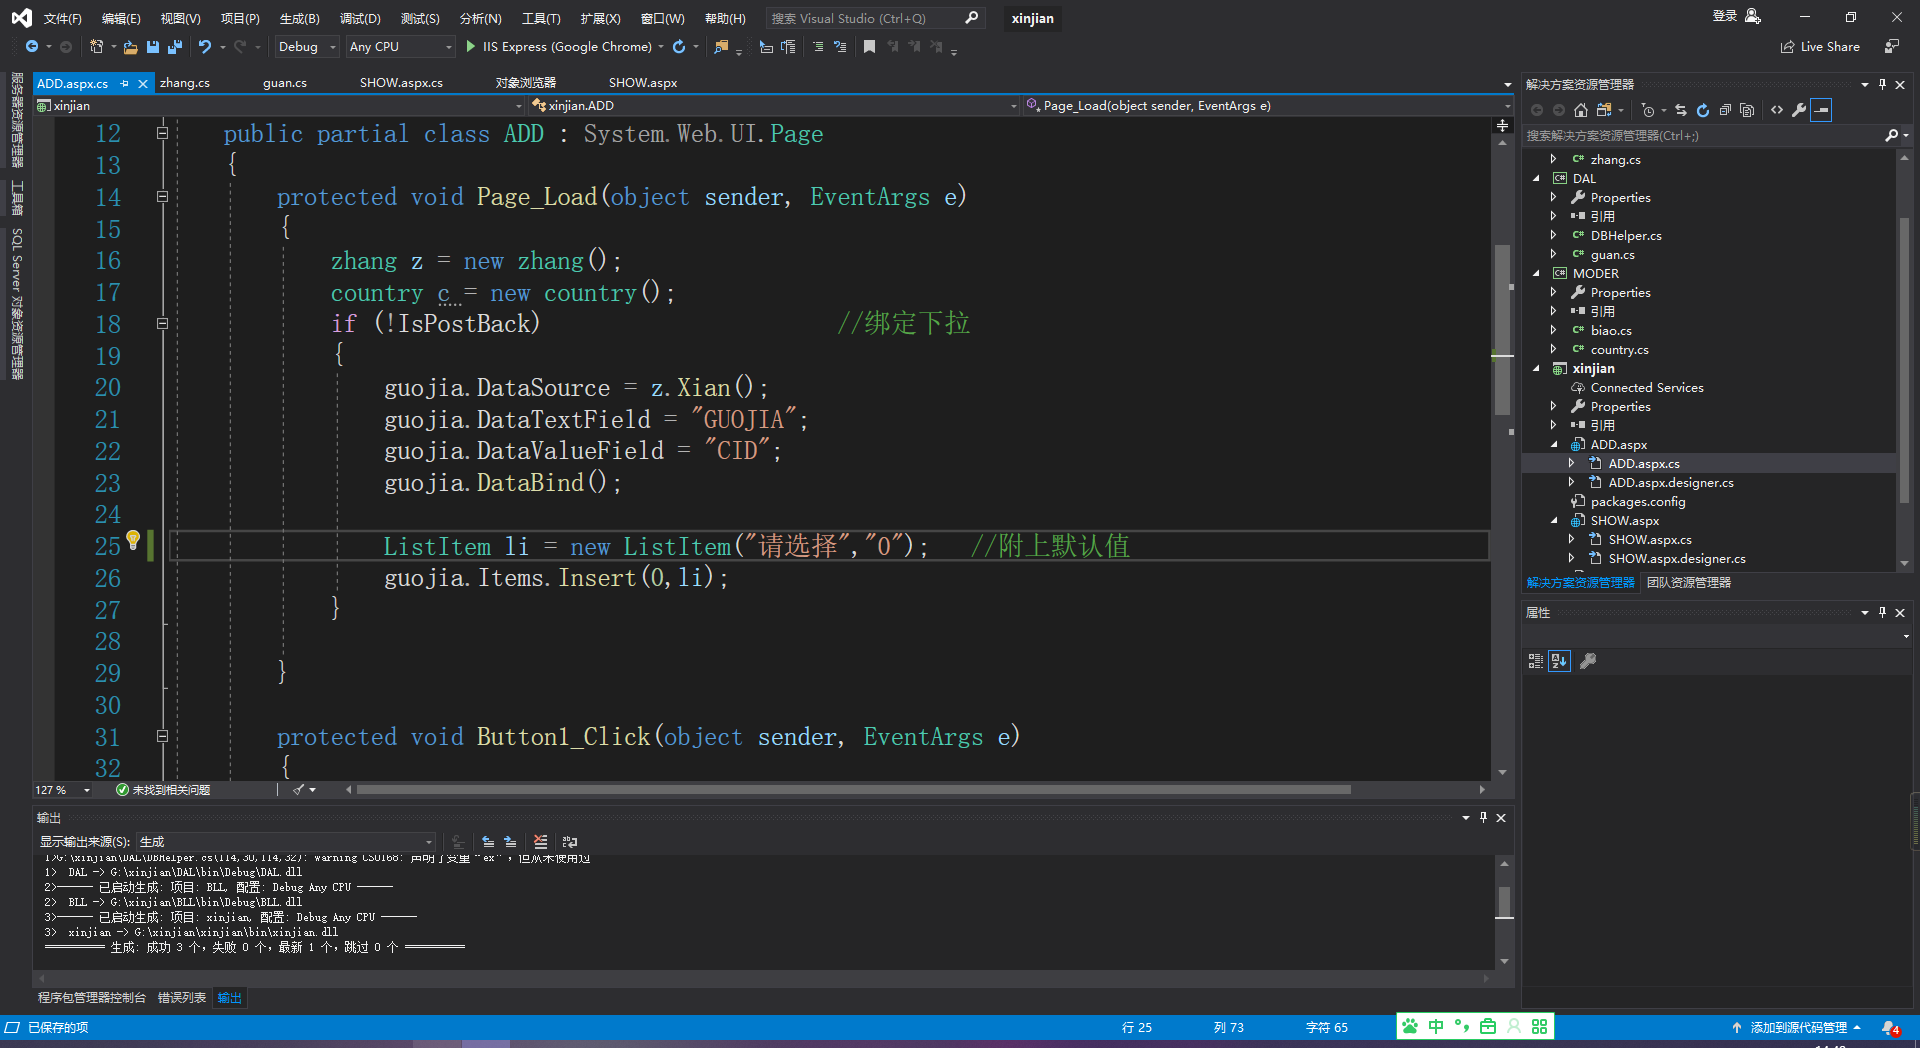Clear all output with the red X icon

541,842
